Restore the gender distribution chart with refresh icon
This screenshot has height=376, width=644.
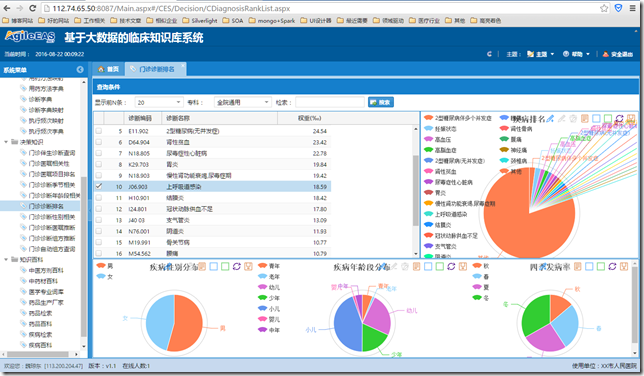(x=237, y=267)
